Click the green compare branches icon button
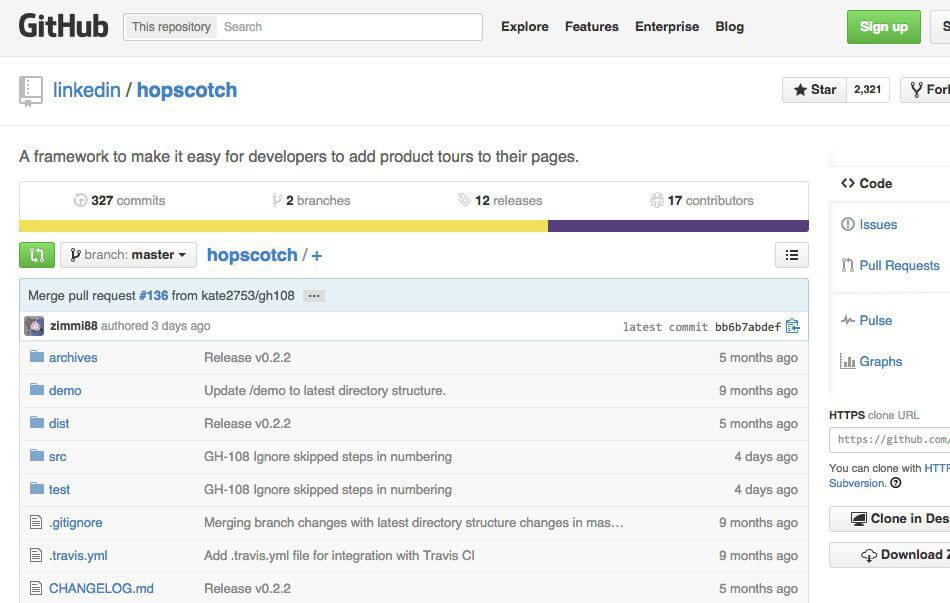This screenshot has height=603, width=950. point(37,255)
